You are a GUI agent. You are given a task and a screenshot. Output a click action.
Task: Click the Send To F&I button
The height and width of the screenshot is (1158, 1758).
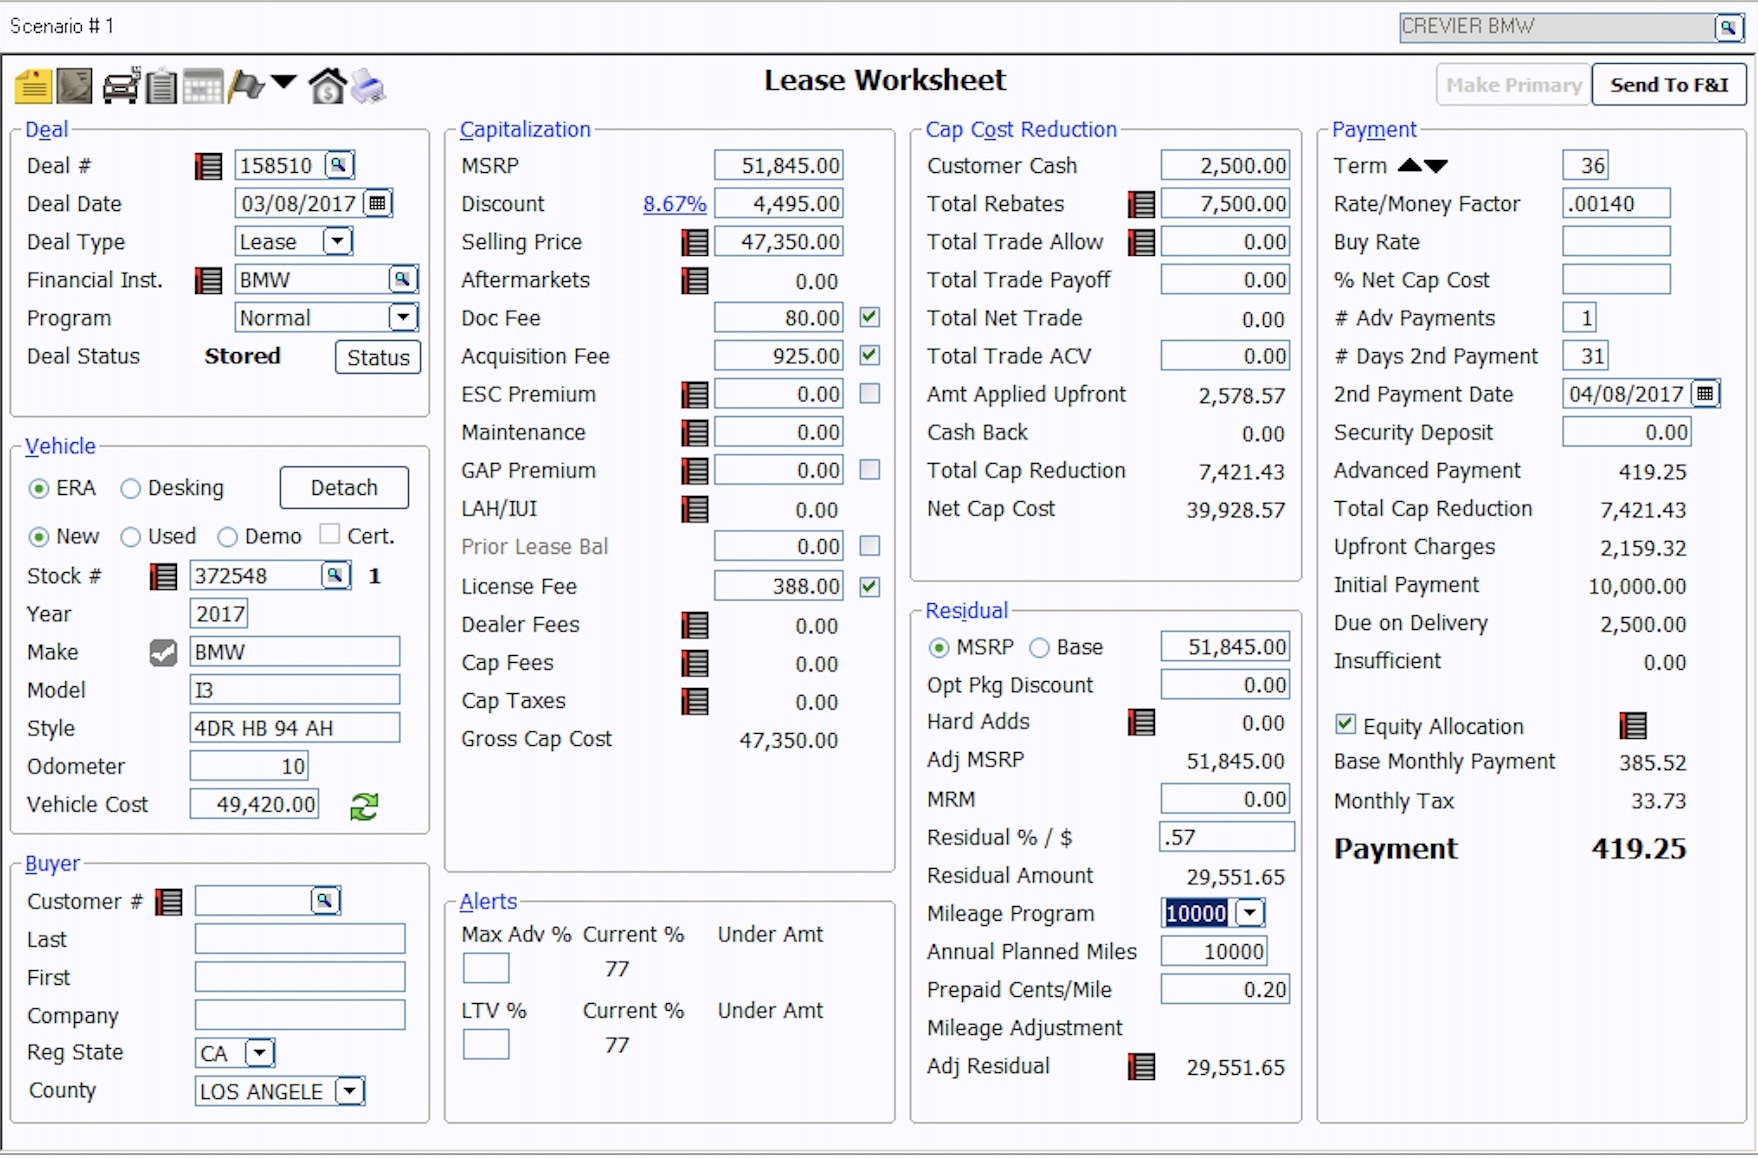[x=1669, y=85]
